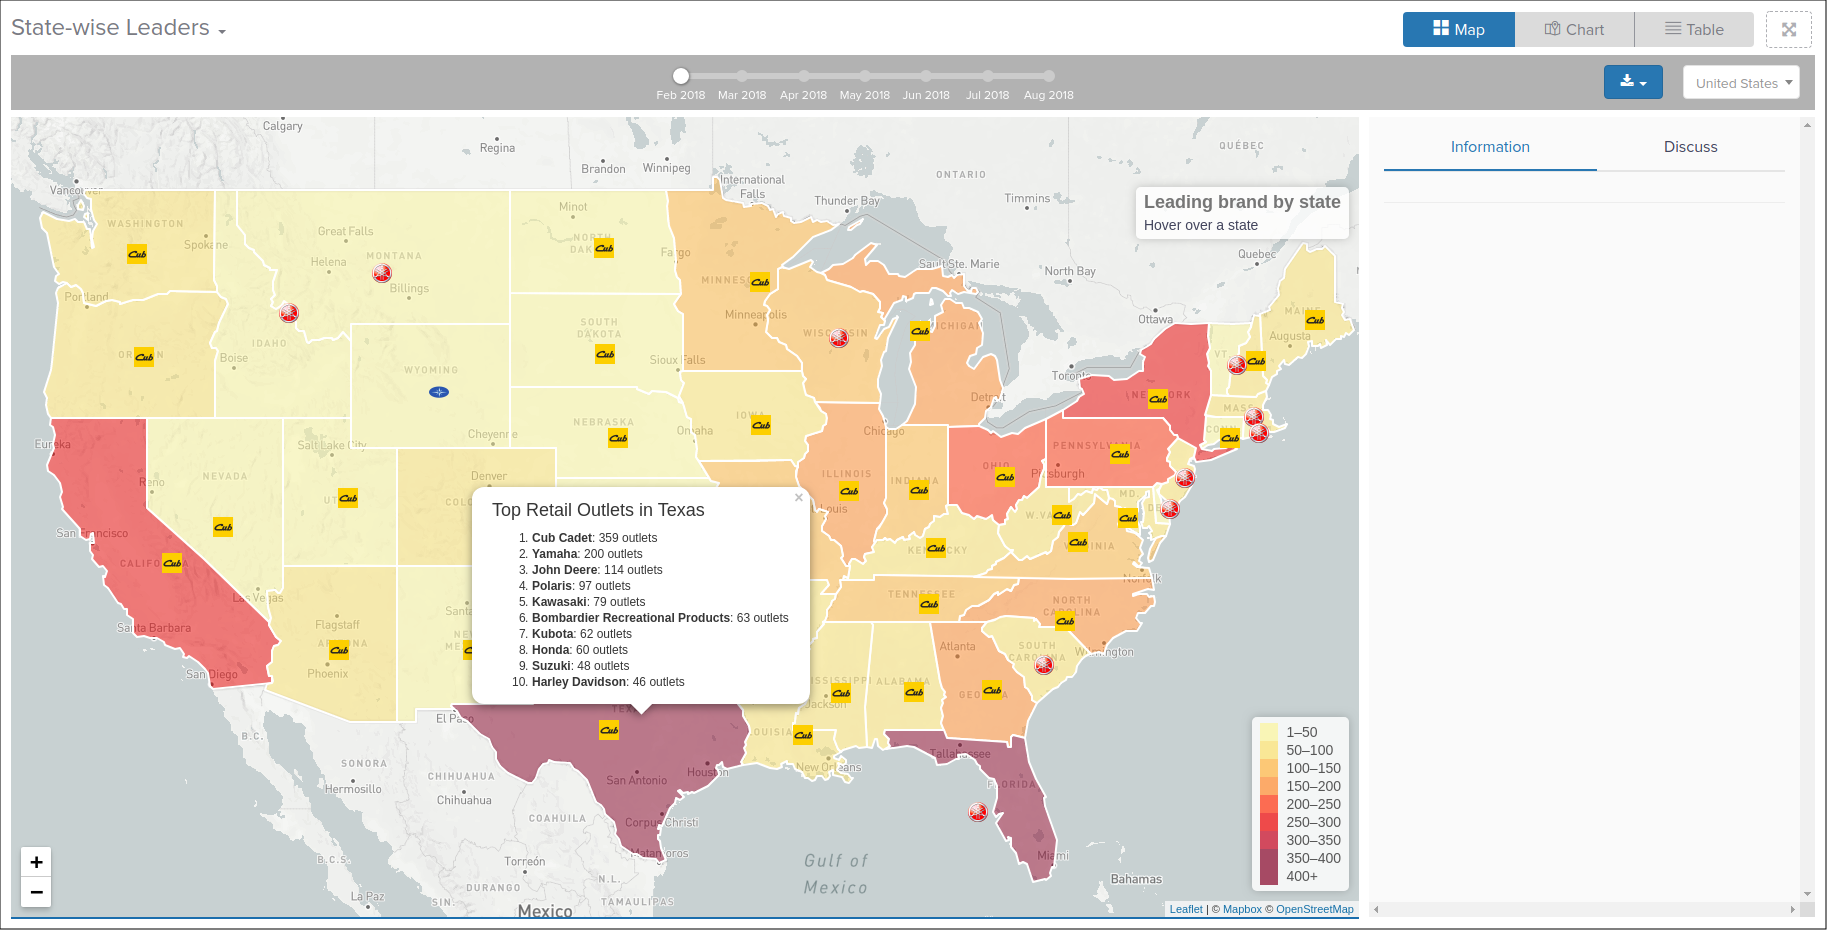The width and height of the screenshot is (1827, 930).
Task: Zoom in the map with plus button
Action: pyautogui.click(x=36, y=862)
